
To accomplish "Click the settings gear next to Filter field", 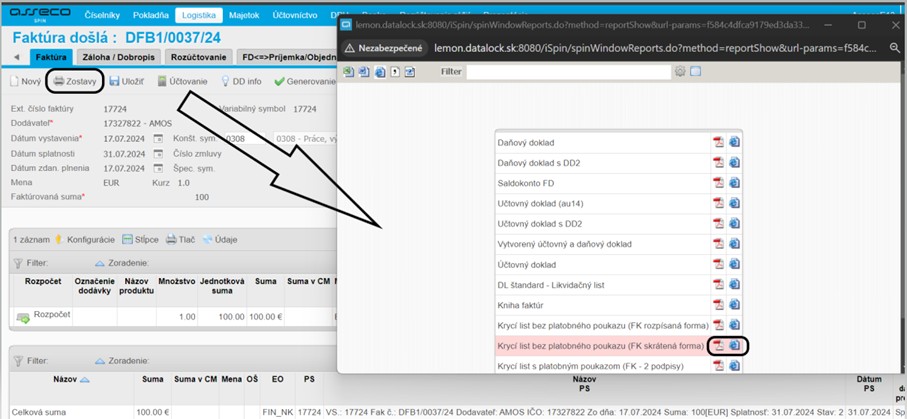I will coord(680,72).
